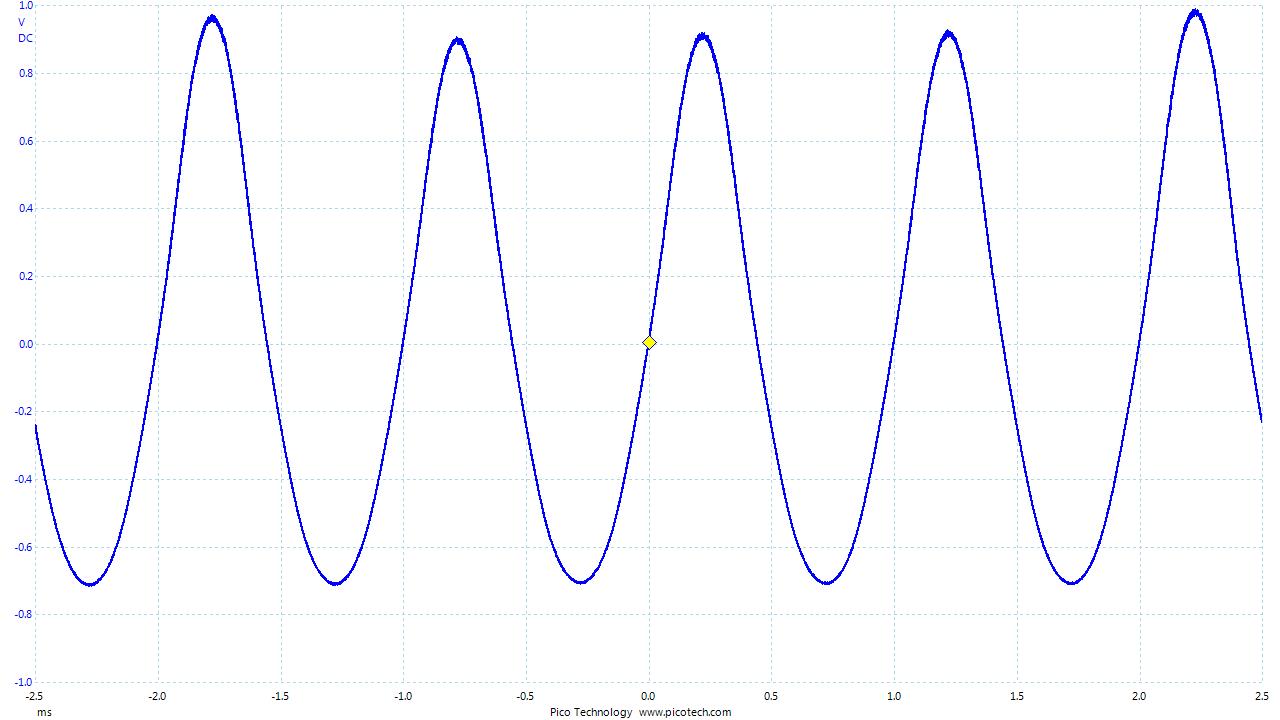Click the -1.0 voltage axis label

coord(24,682)
